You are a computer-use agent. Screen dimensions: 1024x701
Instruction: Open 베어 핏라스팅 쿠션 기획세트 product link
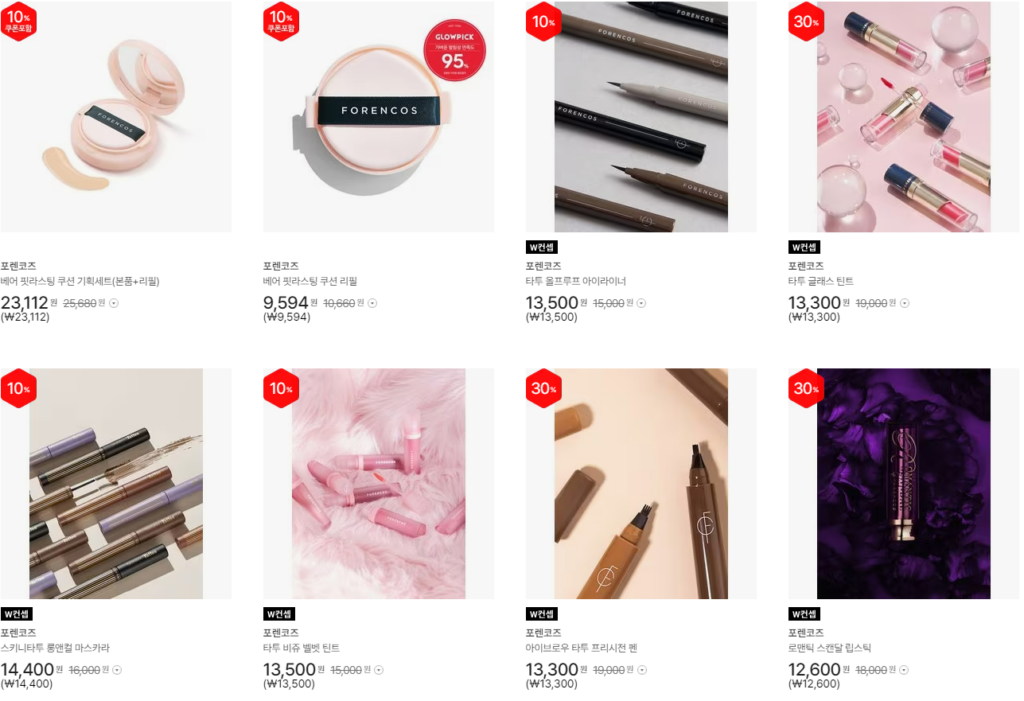[x=80, y=282]
